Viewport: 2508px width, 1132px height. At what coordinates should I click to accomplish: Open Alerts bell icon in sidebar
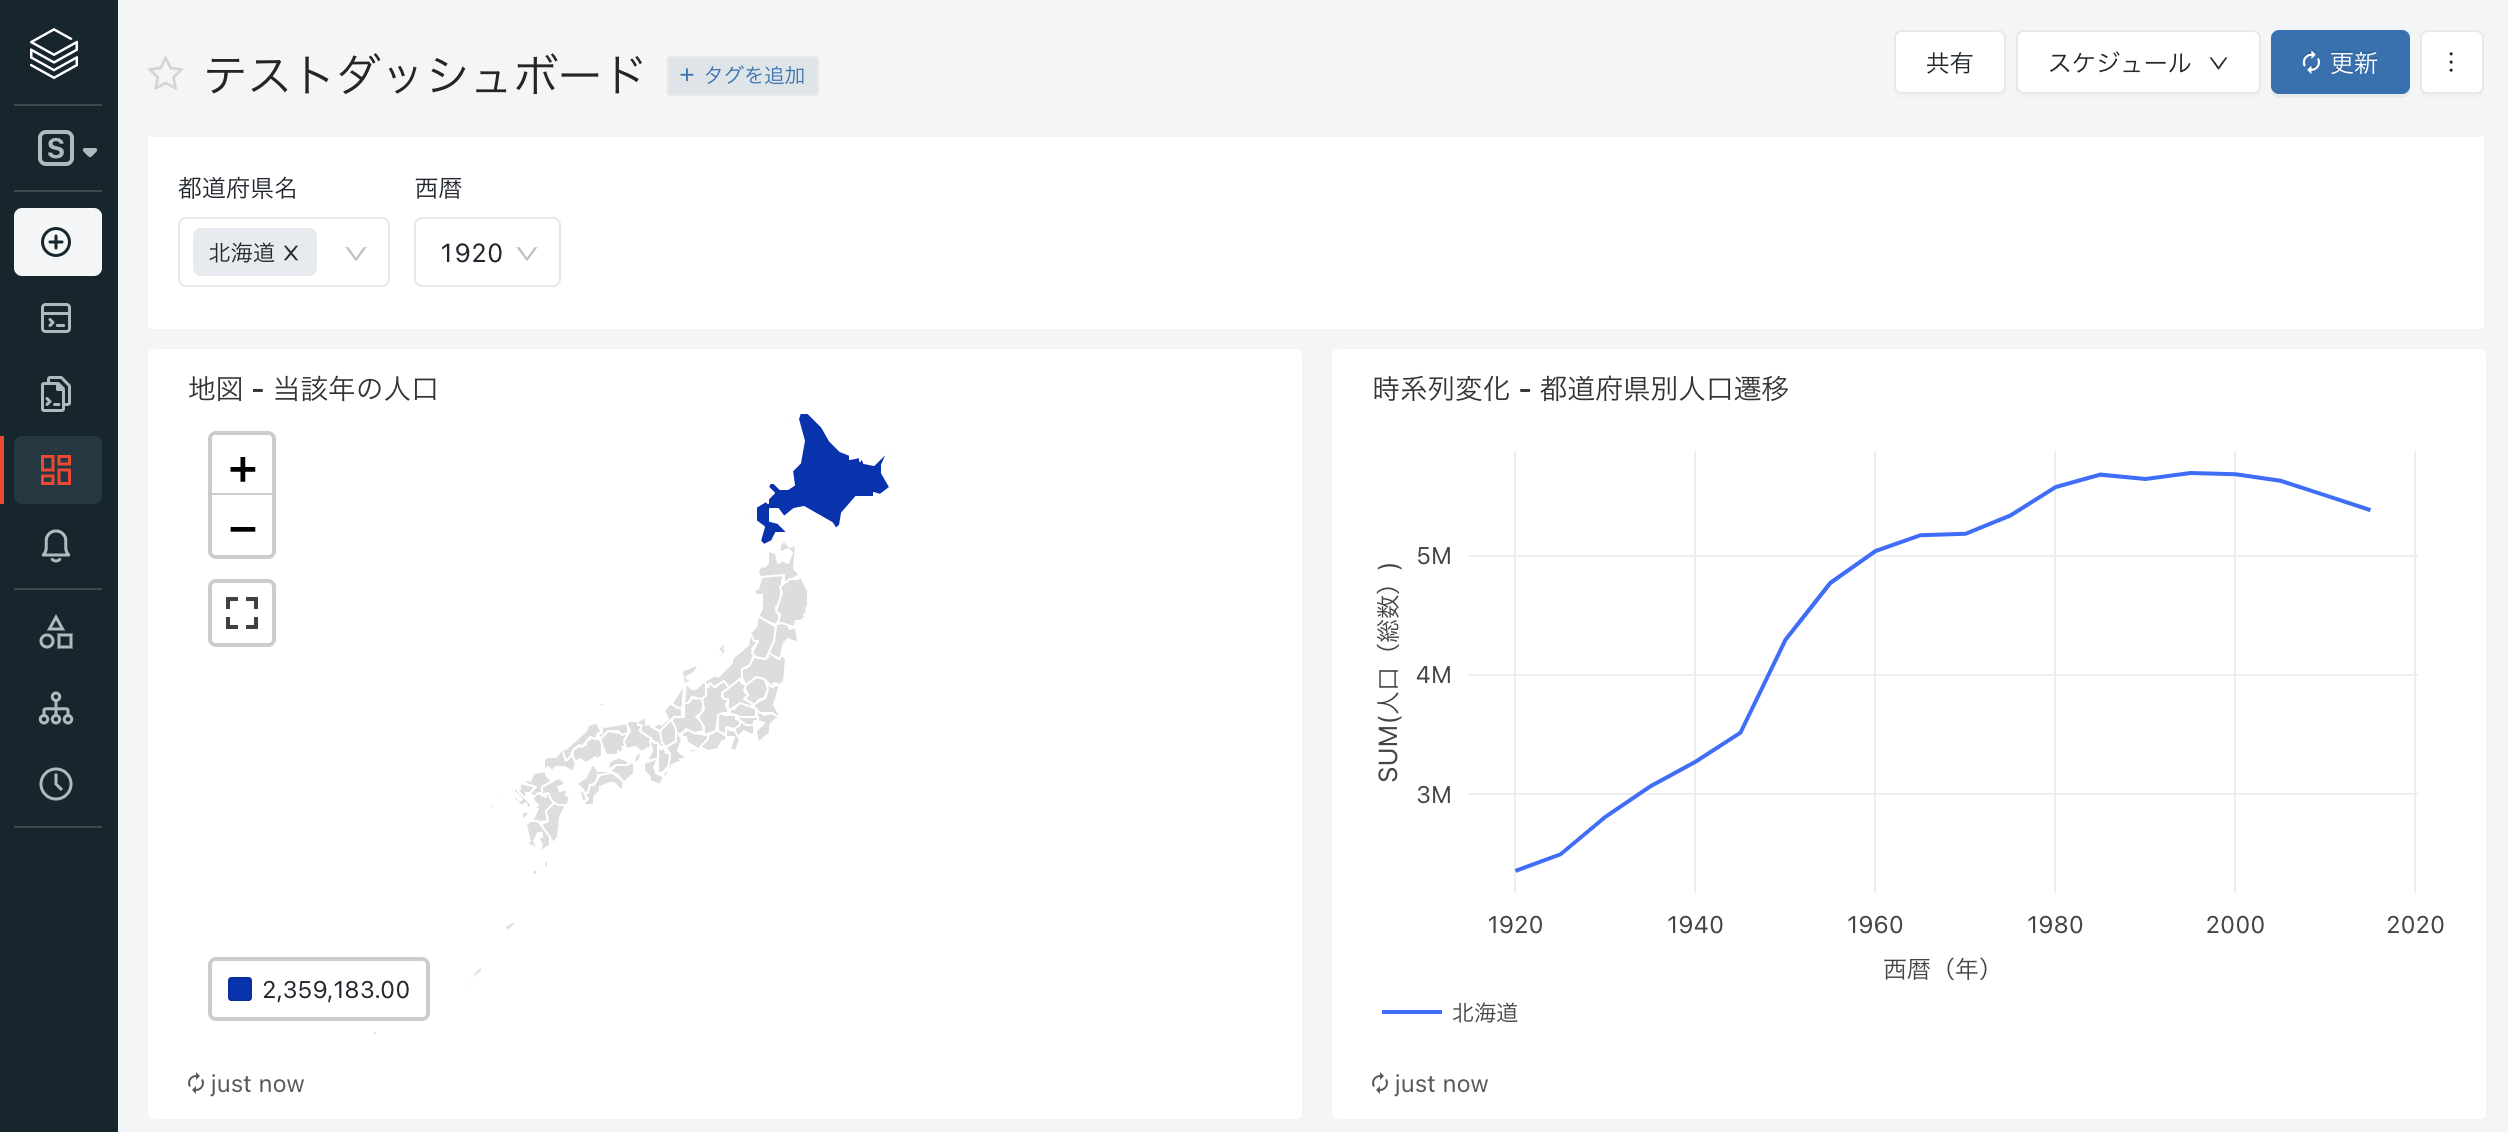point(56,546)
